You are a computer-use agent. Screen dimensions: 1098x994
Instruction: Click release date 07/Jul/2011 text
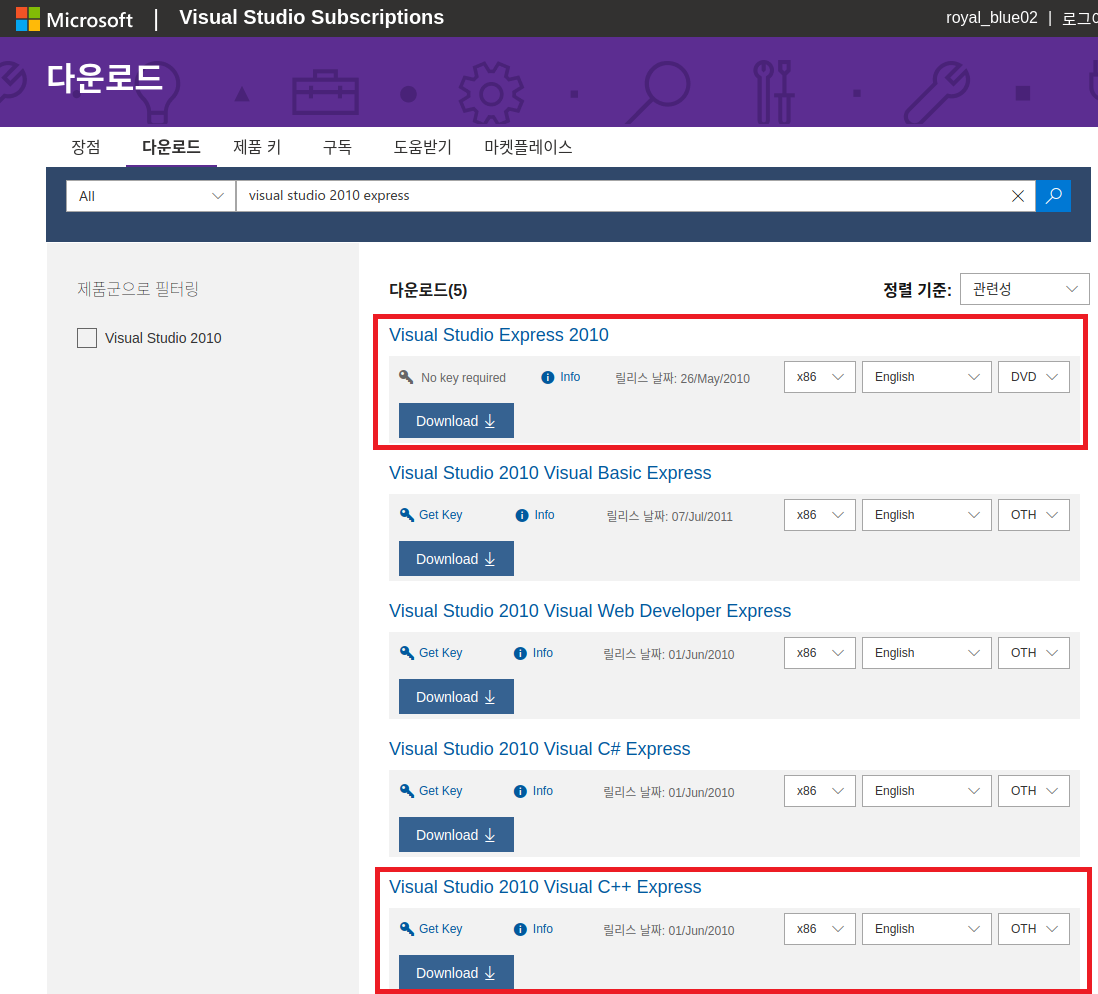[702, 517]
